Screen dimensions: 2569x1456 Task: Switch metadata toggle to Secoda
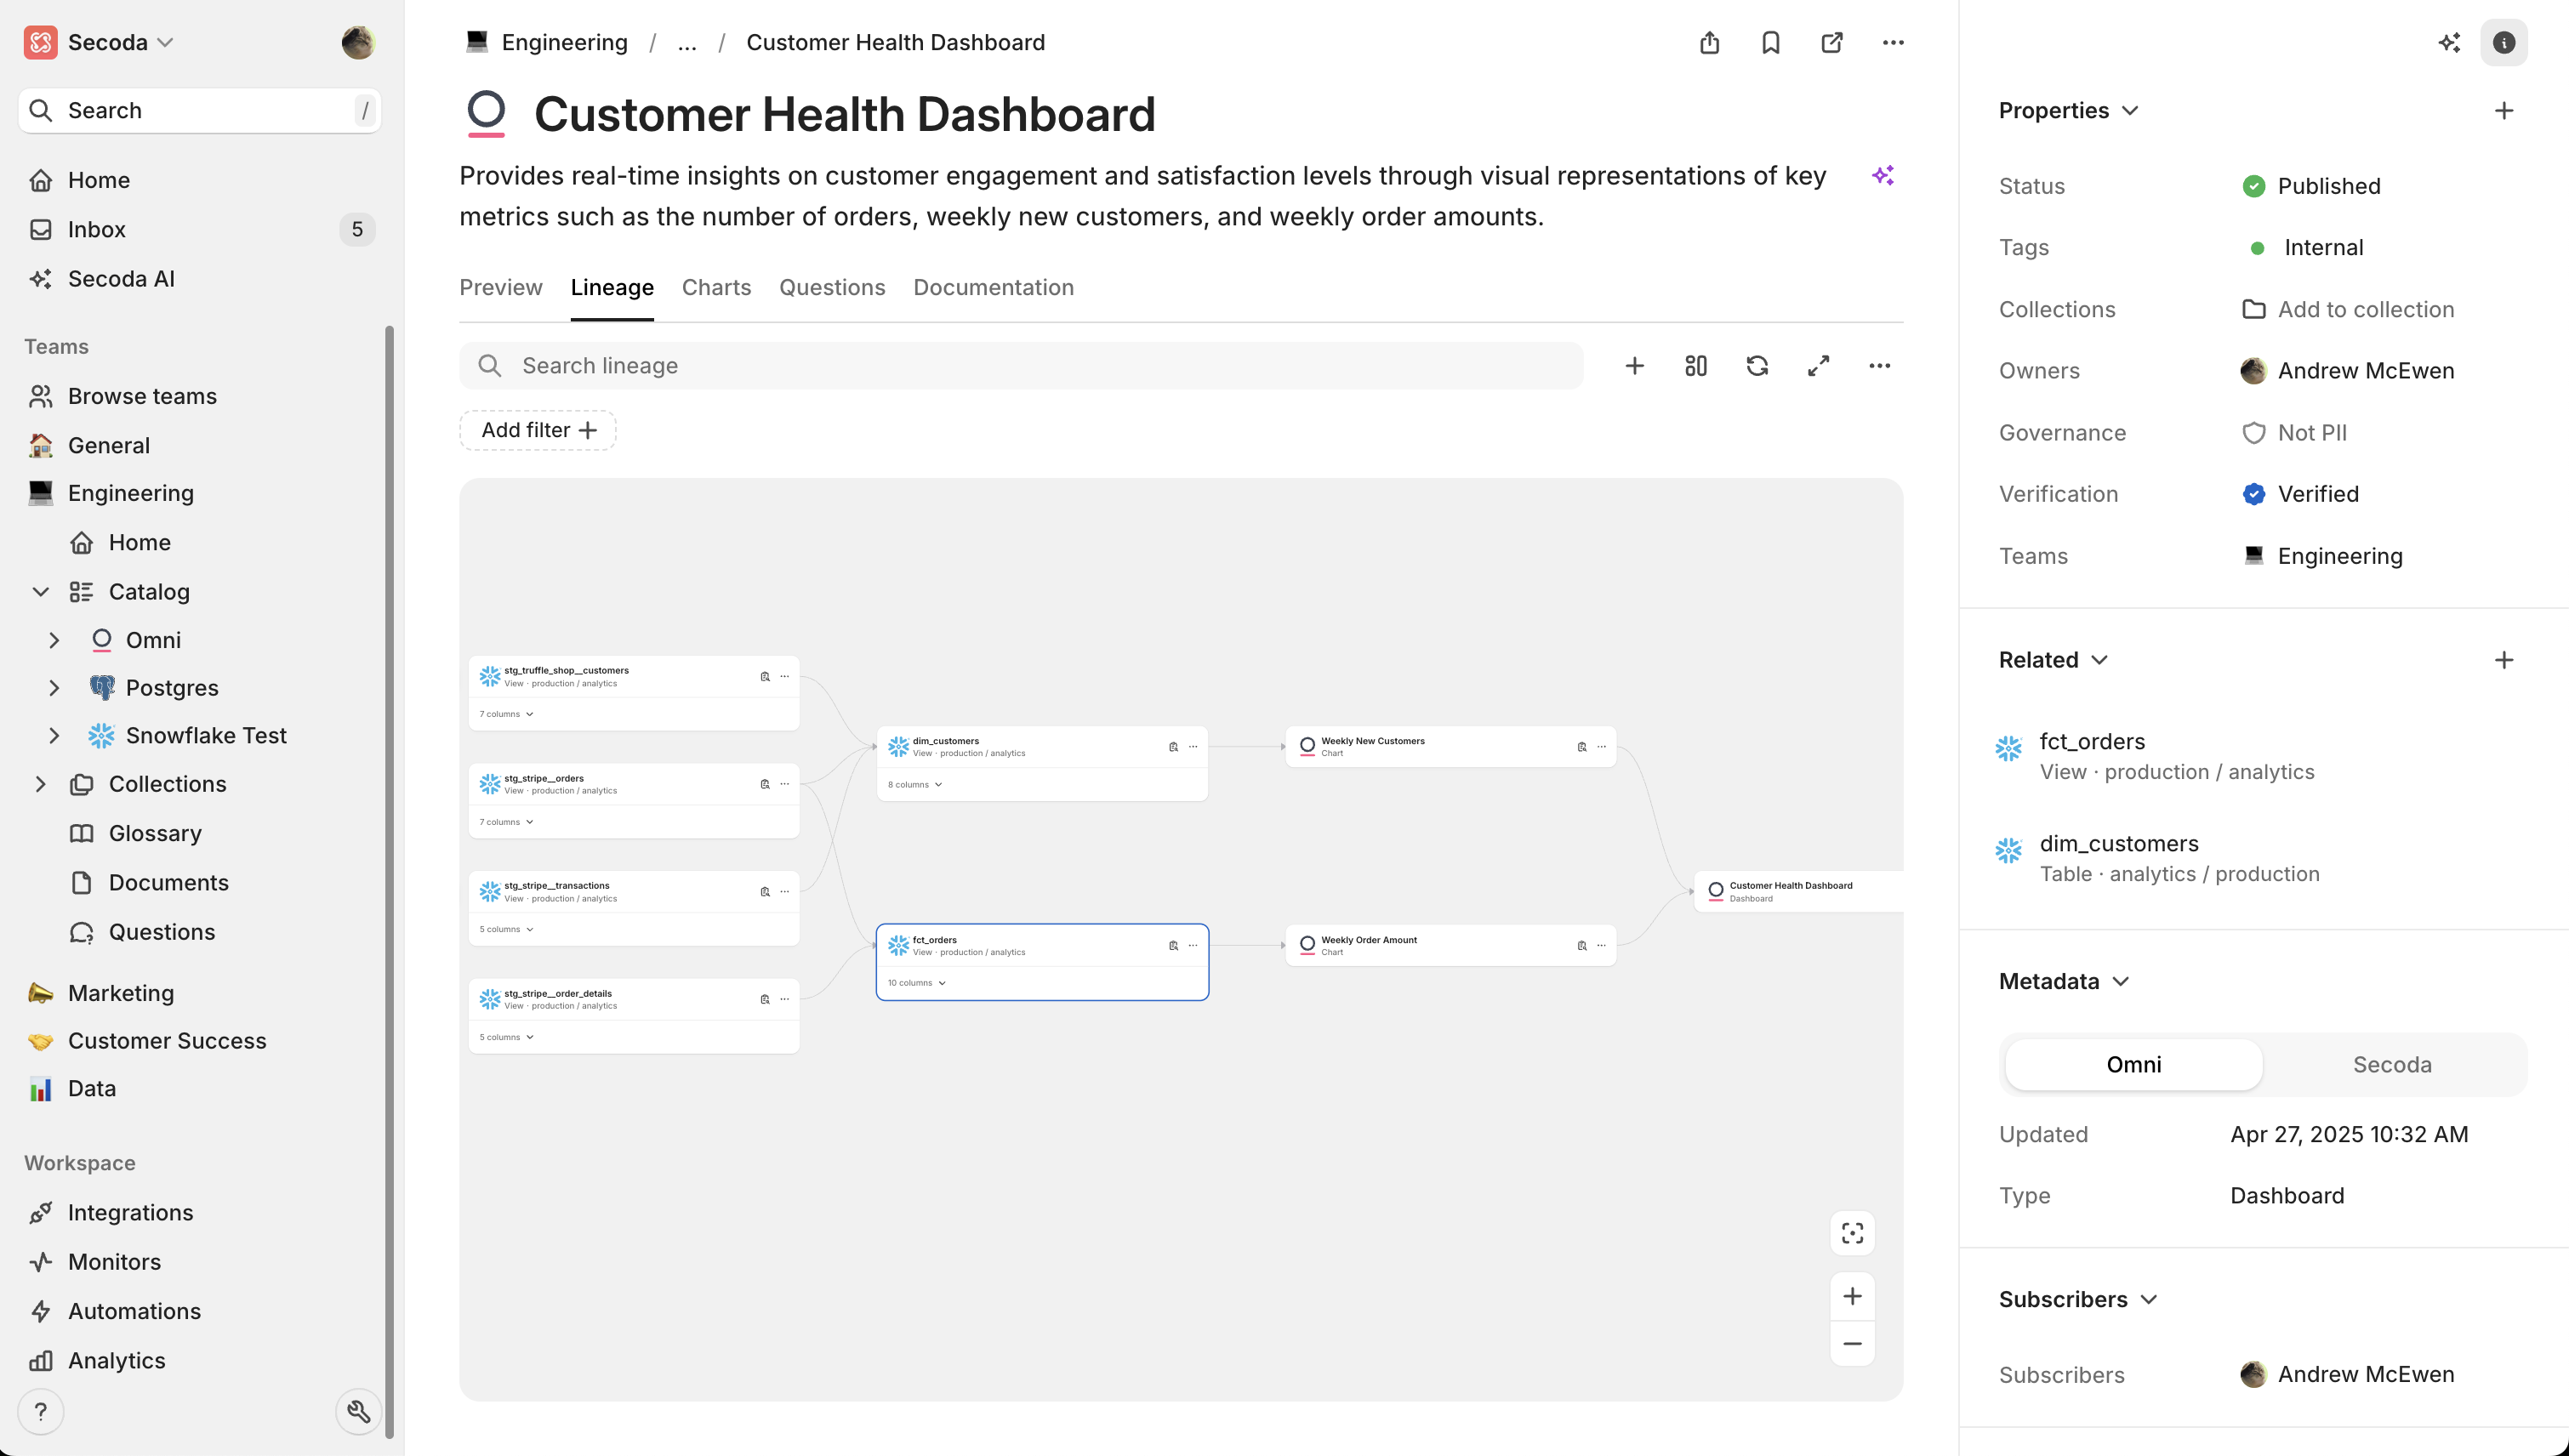(x=2391, y=1064)
